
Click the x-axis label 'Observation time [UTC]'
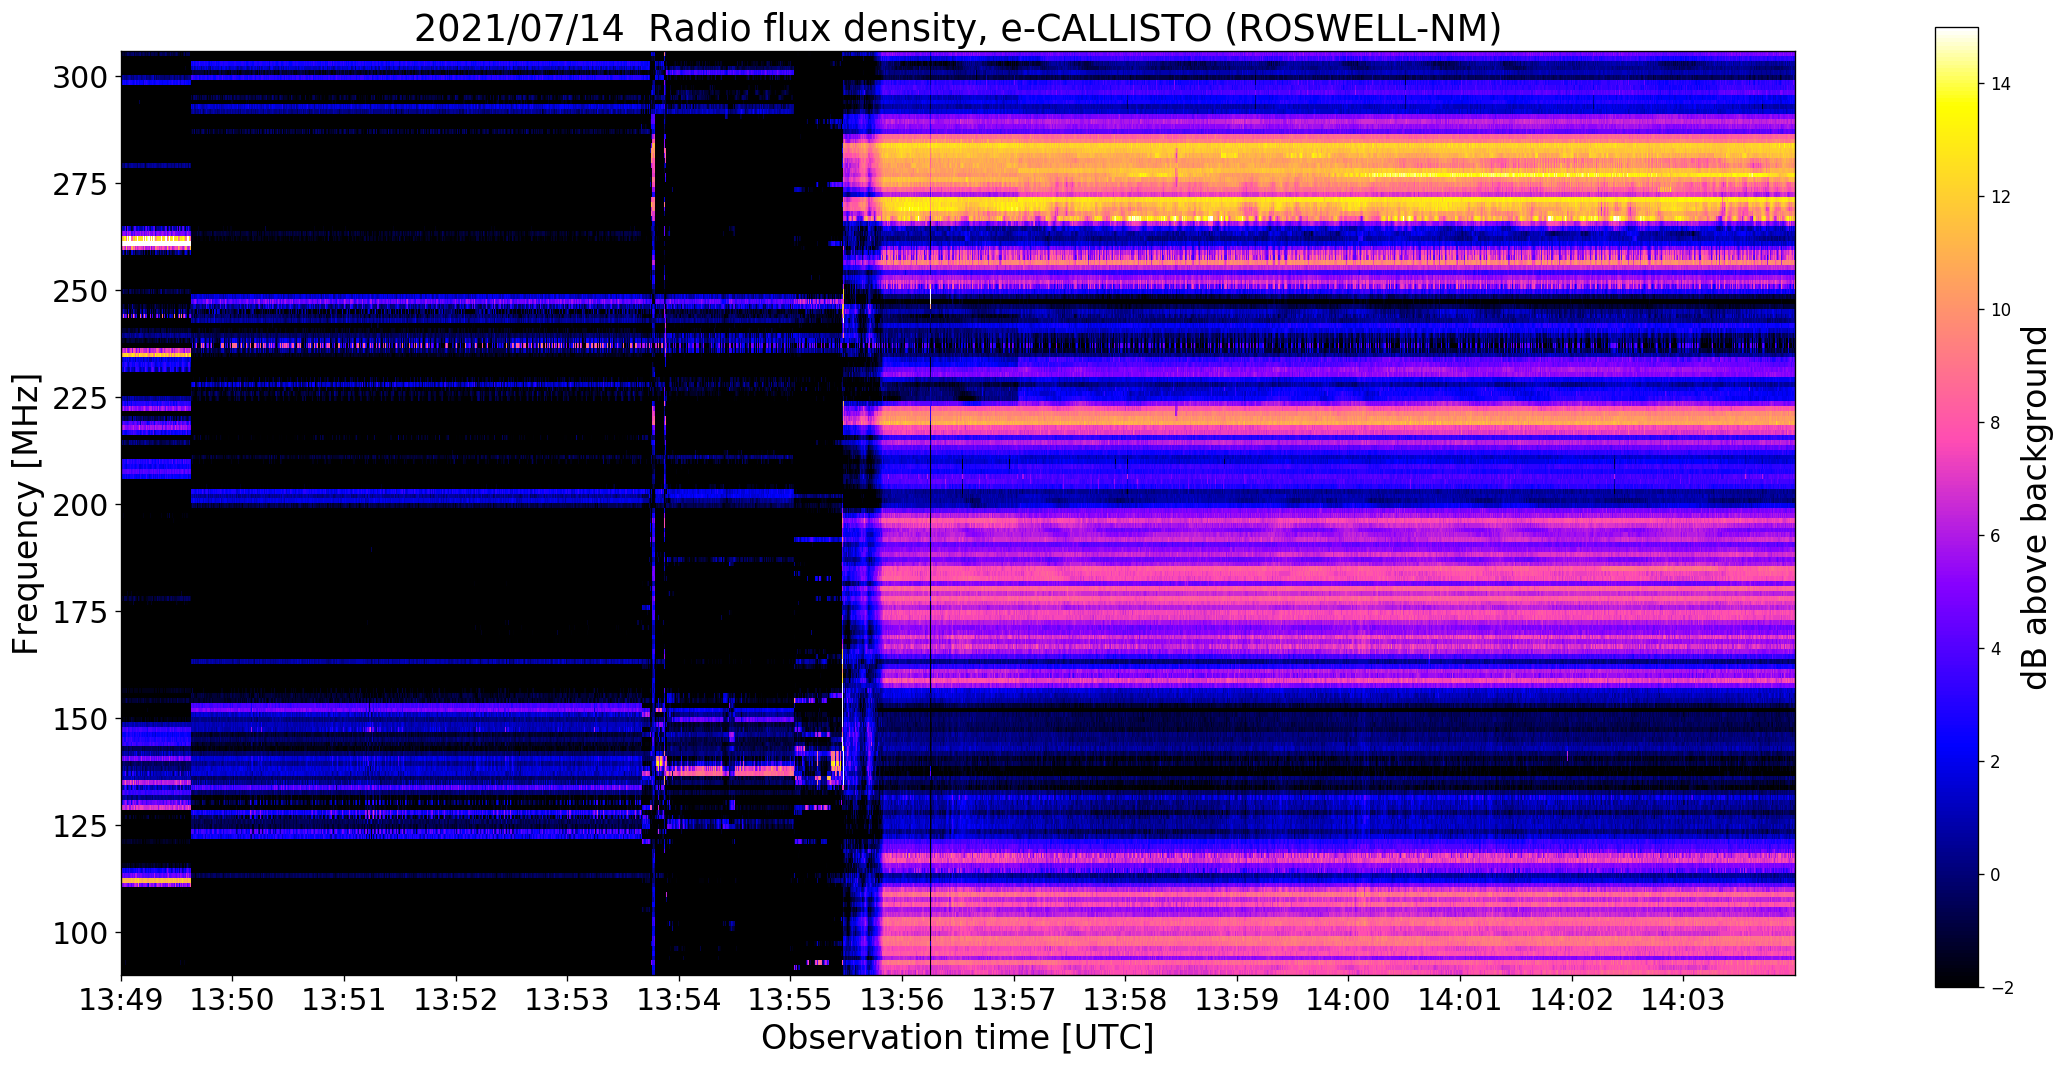coord(957,1038)
